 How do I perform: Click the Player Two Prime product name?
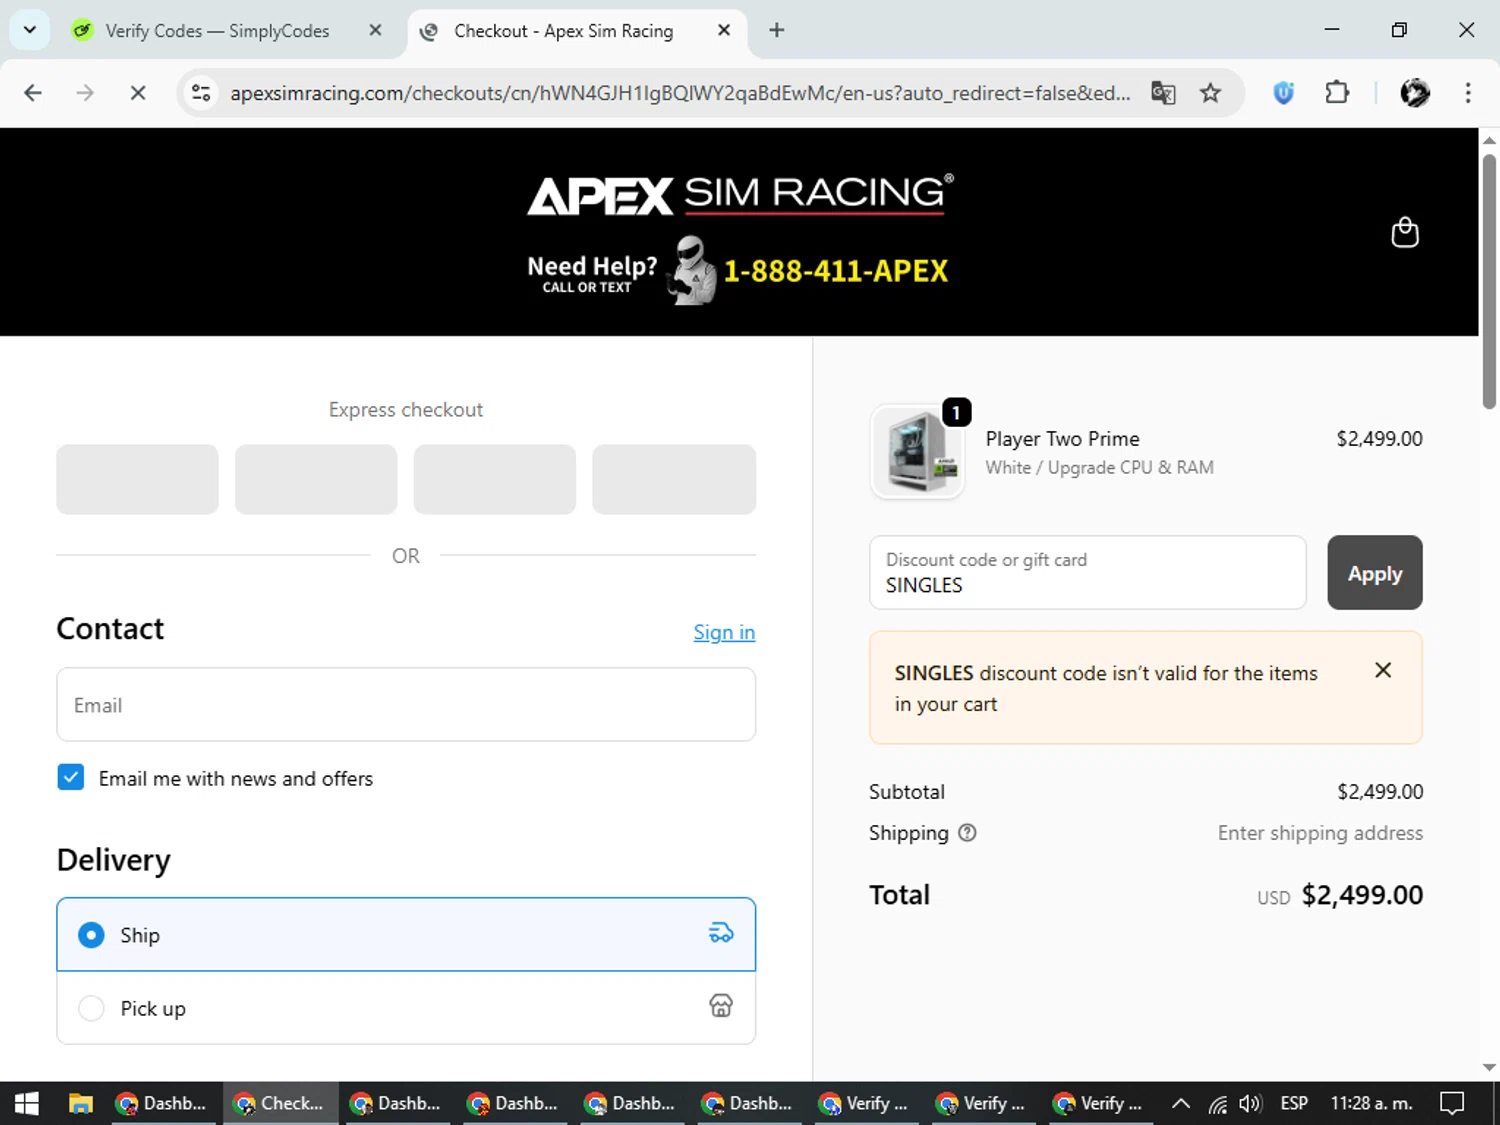point(1062,438)
